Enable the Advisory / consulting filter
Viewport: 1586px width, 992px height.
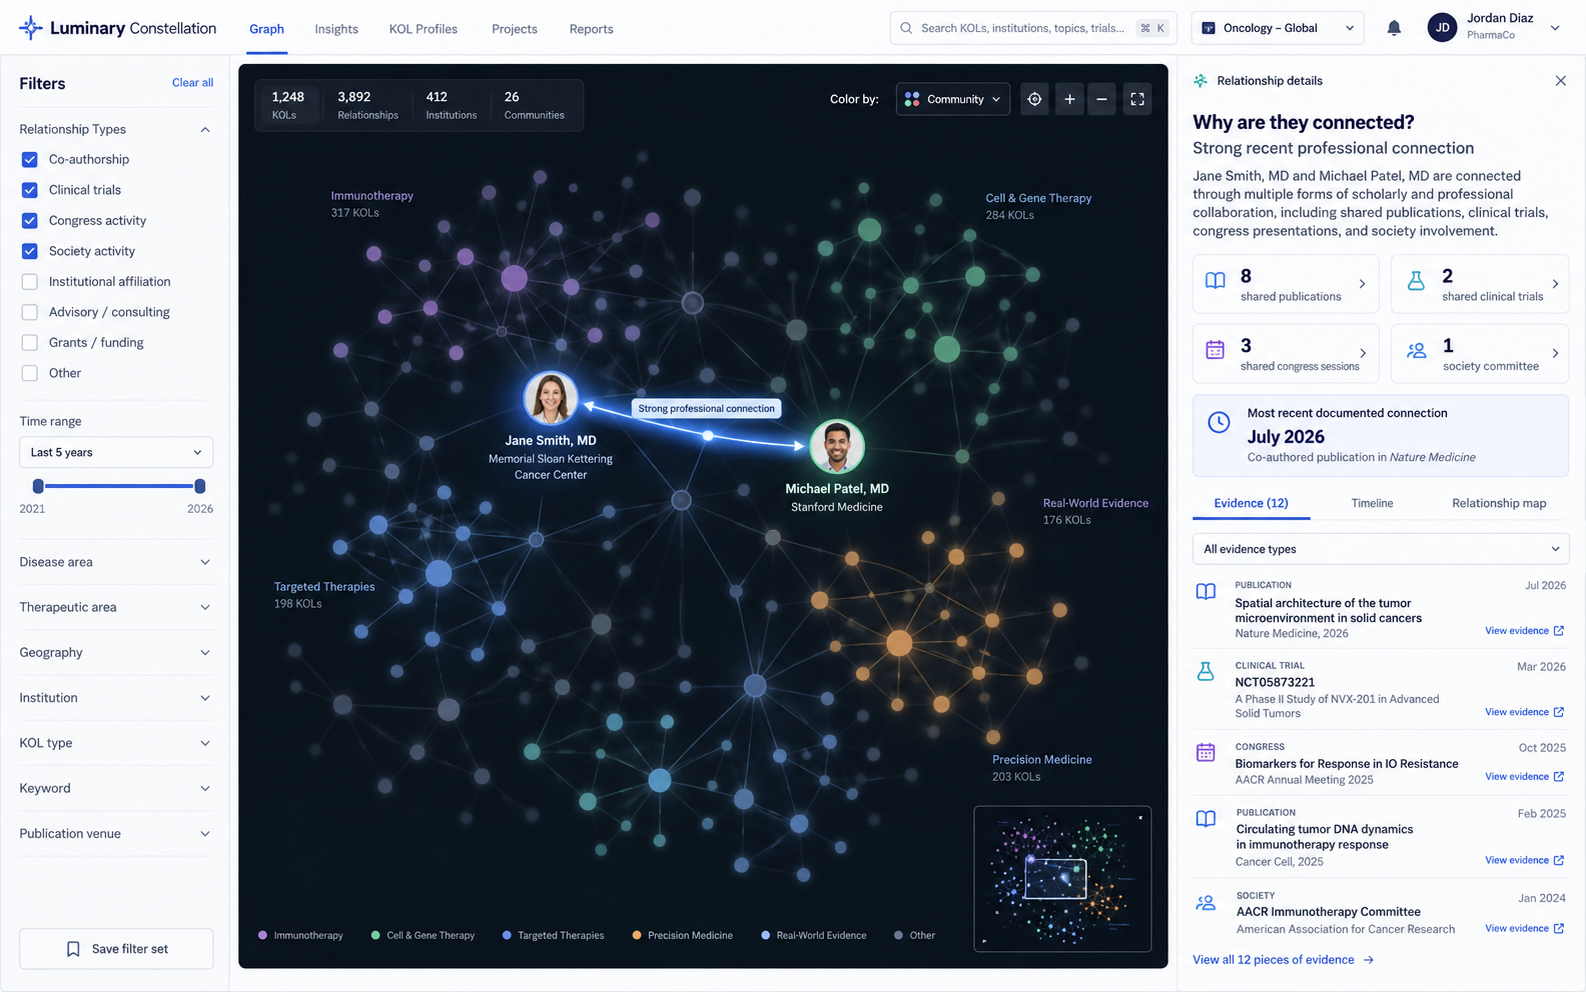pos(30,312)
